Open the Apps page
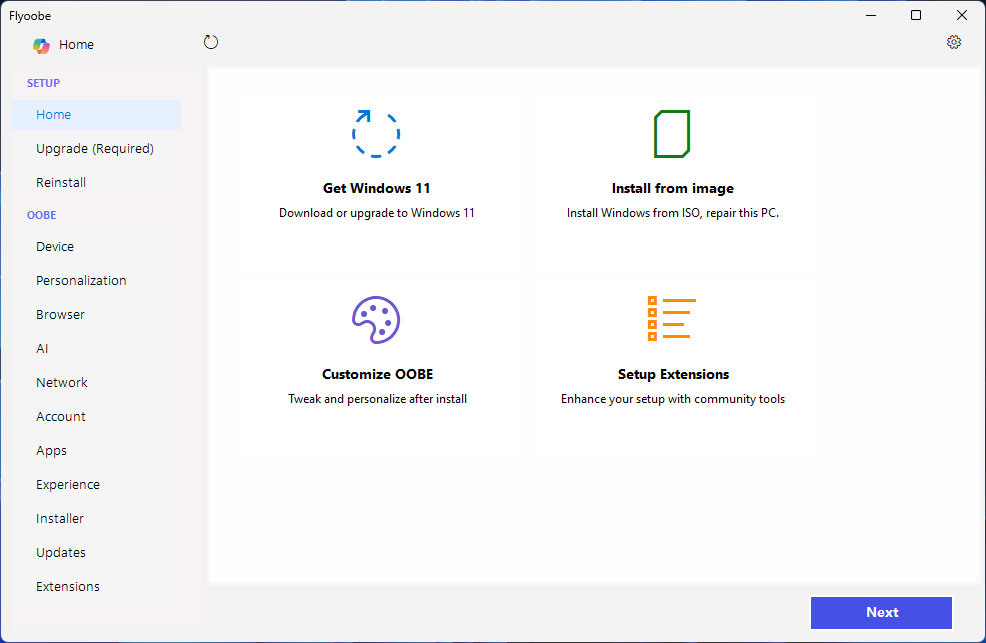 96,450
